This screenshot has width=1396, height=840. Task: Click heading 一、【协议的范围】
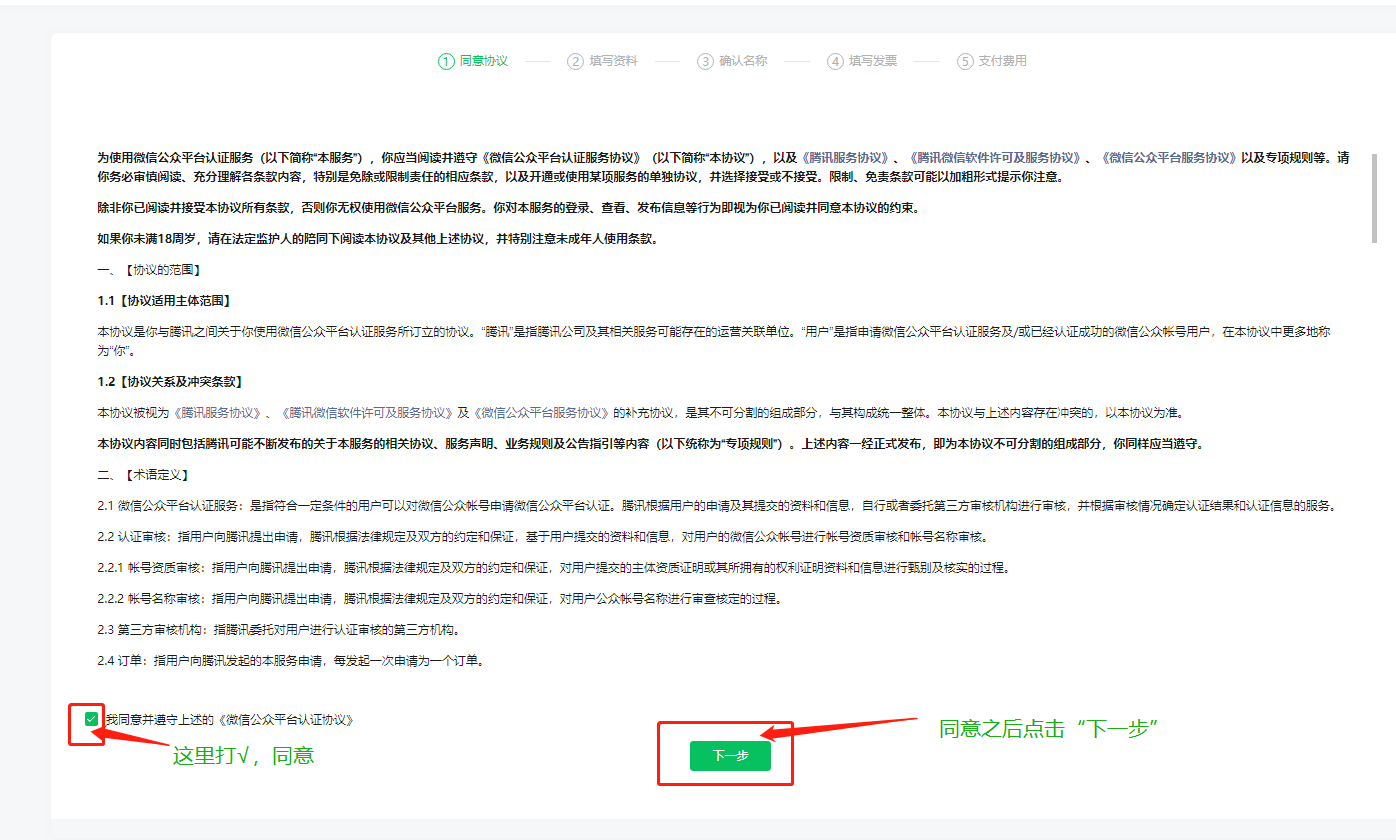click(151, 270)
